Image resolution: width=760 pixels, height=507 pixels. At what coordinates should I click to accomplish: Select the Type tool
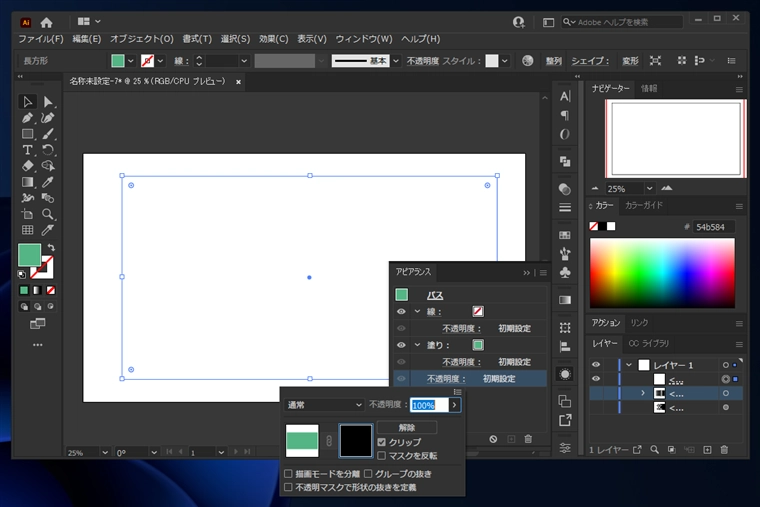point(27,150)
